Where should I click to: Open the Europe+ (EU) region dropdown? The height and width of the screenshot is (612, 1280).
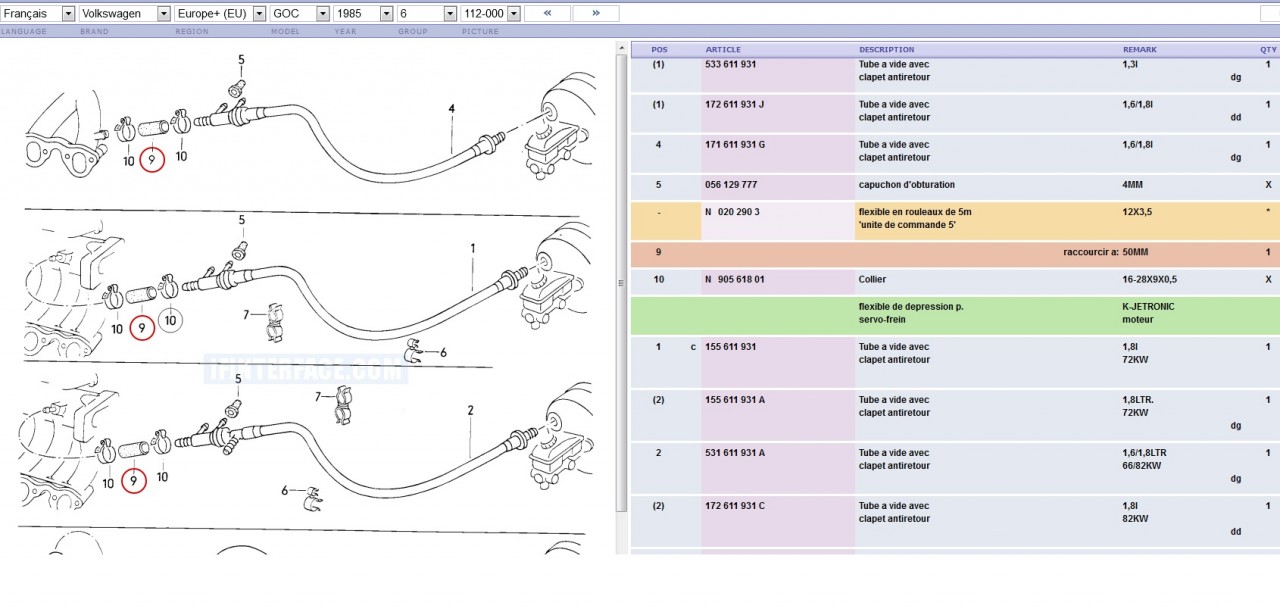point(220,14)
